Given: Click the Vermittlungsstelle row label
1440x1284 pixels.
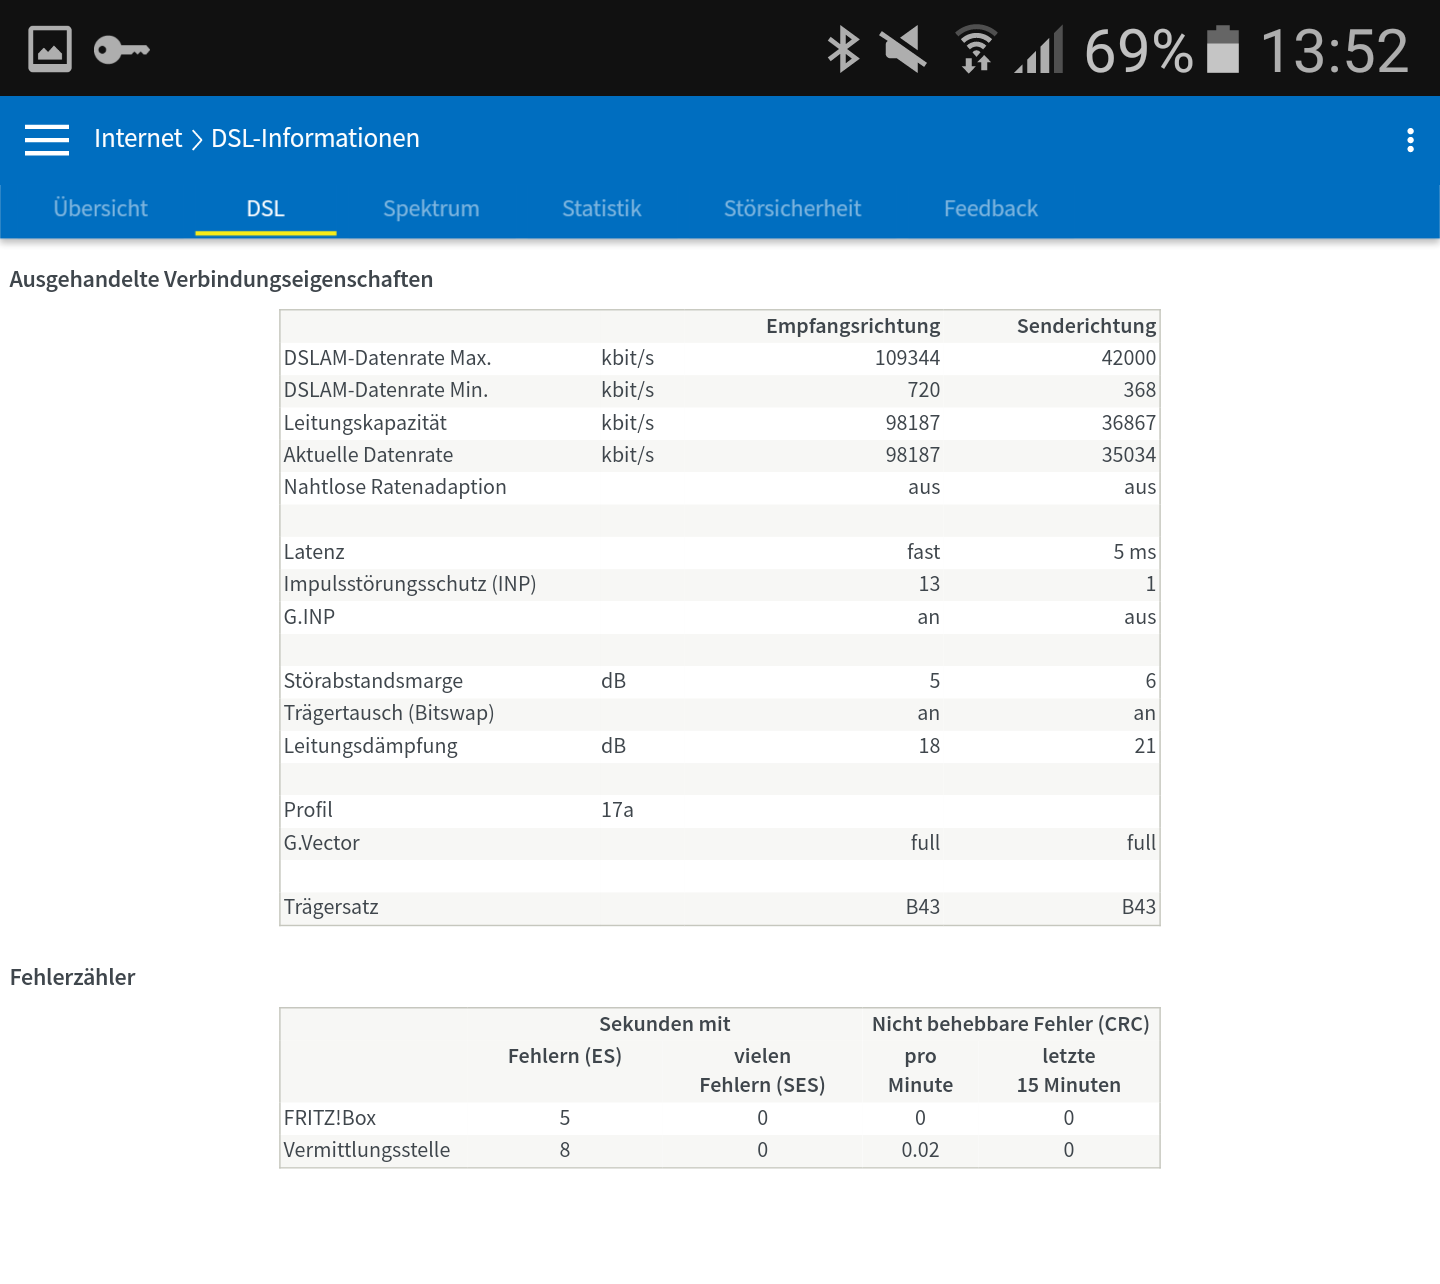Looking at the screenshot, I should pos(366,1150).
